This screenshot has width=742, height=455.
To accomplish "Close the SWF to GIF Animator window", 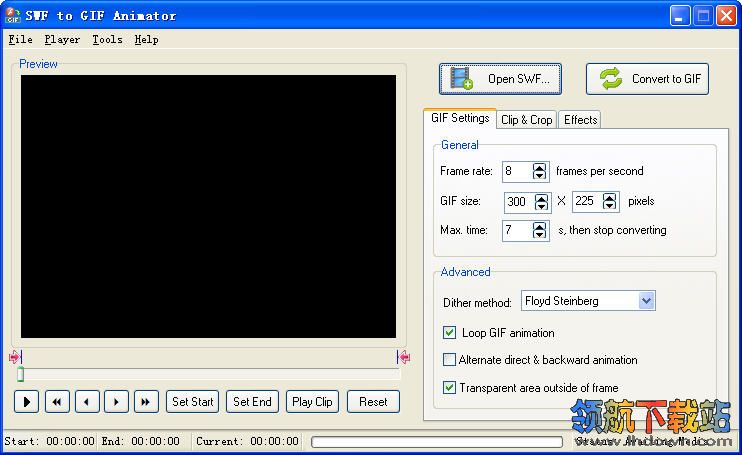I will [726, 16].
